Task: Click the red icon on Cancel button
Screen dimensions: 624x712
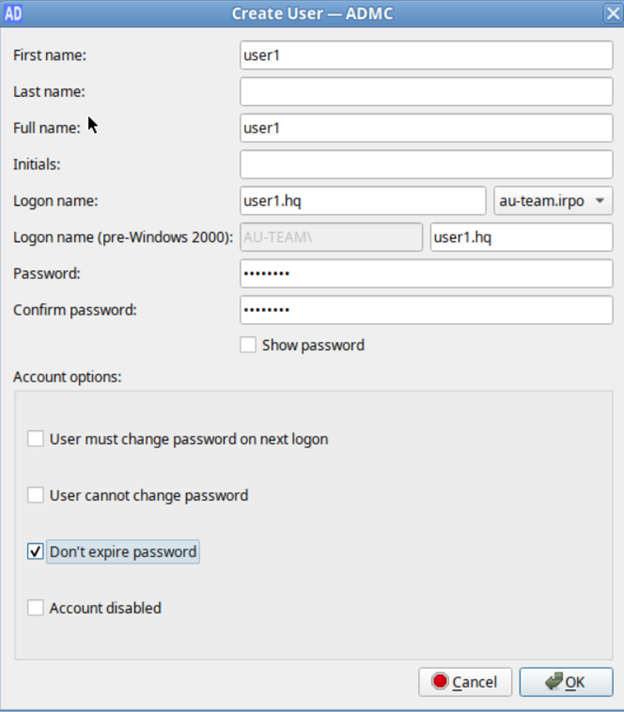Action: pyautogui.click(x=440, y=682)
